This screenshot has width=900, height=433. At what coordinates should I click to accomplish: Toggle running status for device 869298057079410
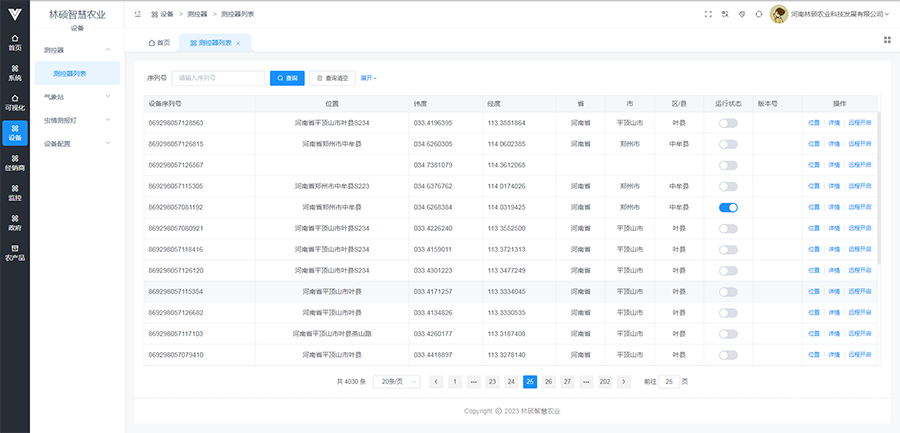728,355
